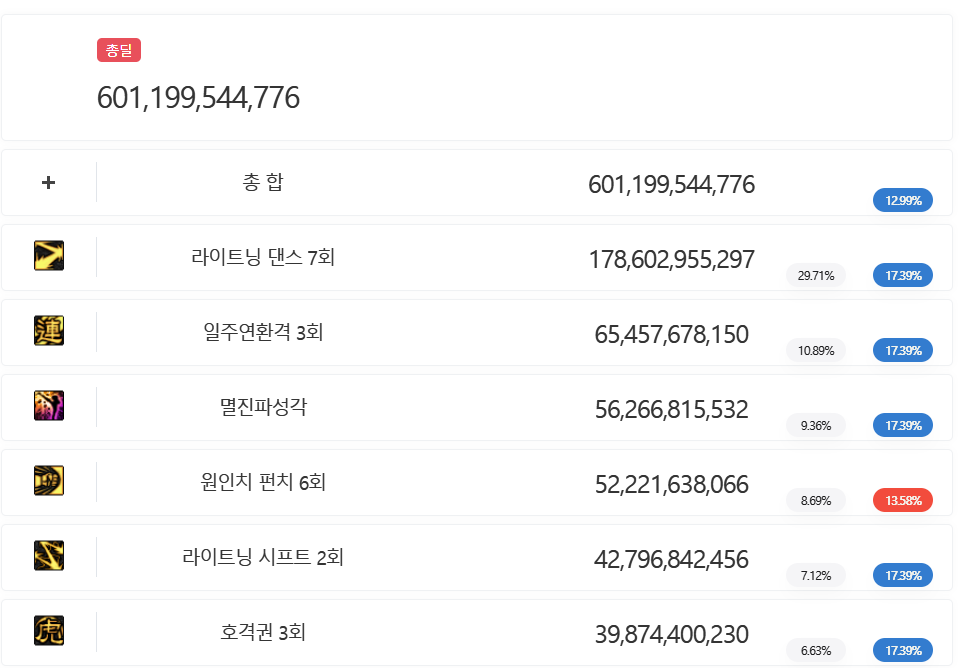Expand the 총 합 row with plus icon
Screen dimensions: 960x668
pyautogui.click(x=49, y=183)
